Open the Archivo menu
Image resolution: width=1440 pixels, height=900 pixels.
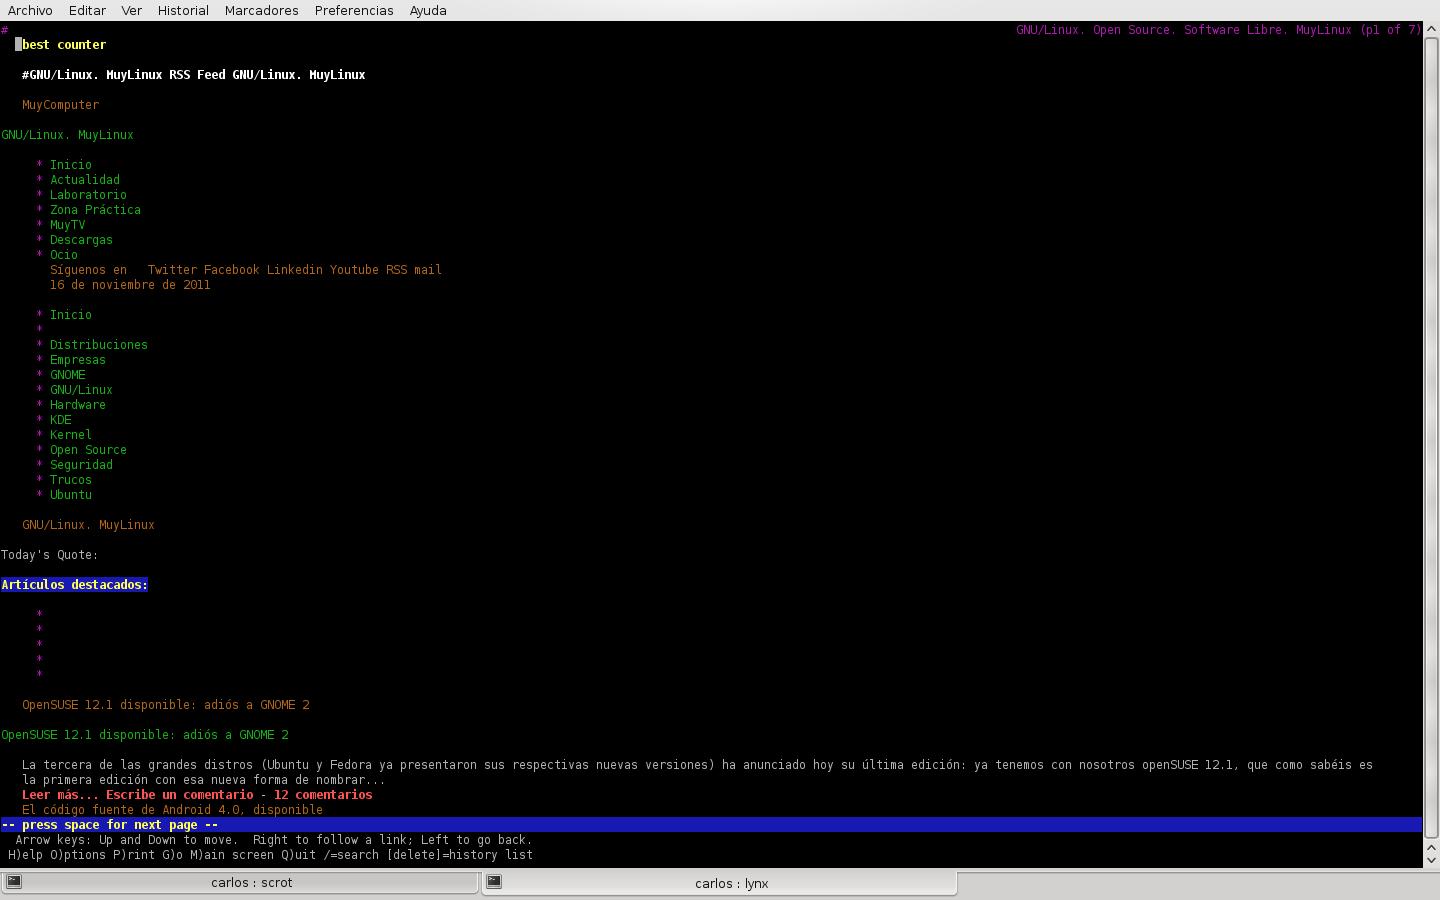tap(30, 10)
